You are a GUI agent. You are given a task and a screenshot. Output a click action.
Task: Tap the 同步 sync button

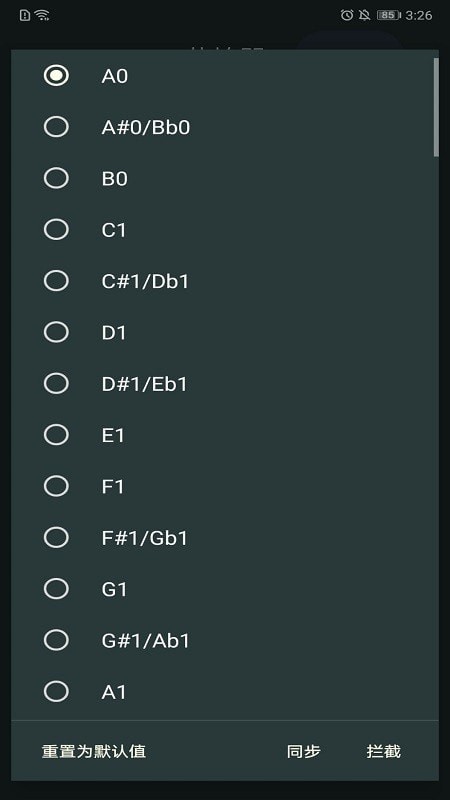[x=304, y=751]
